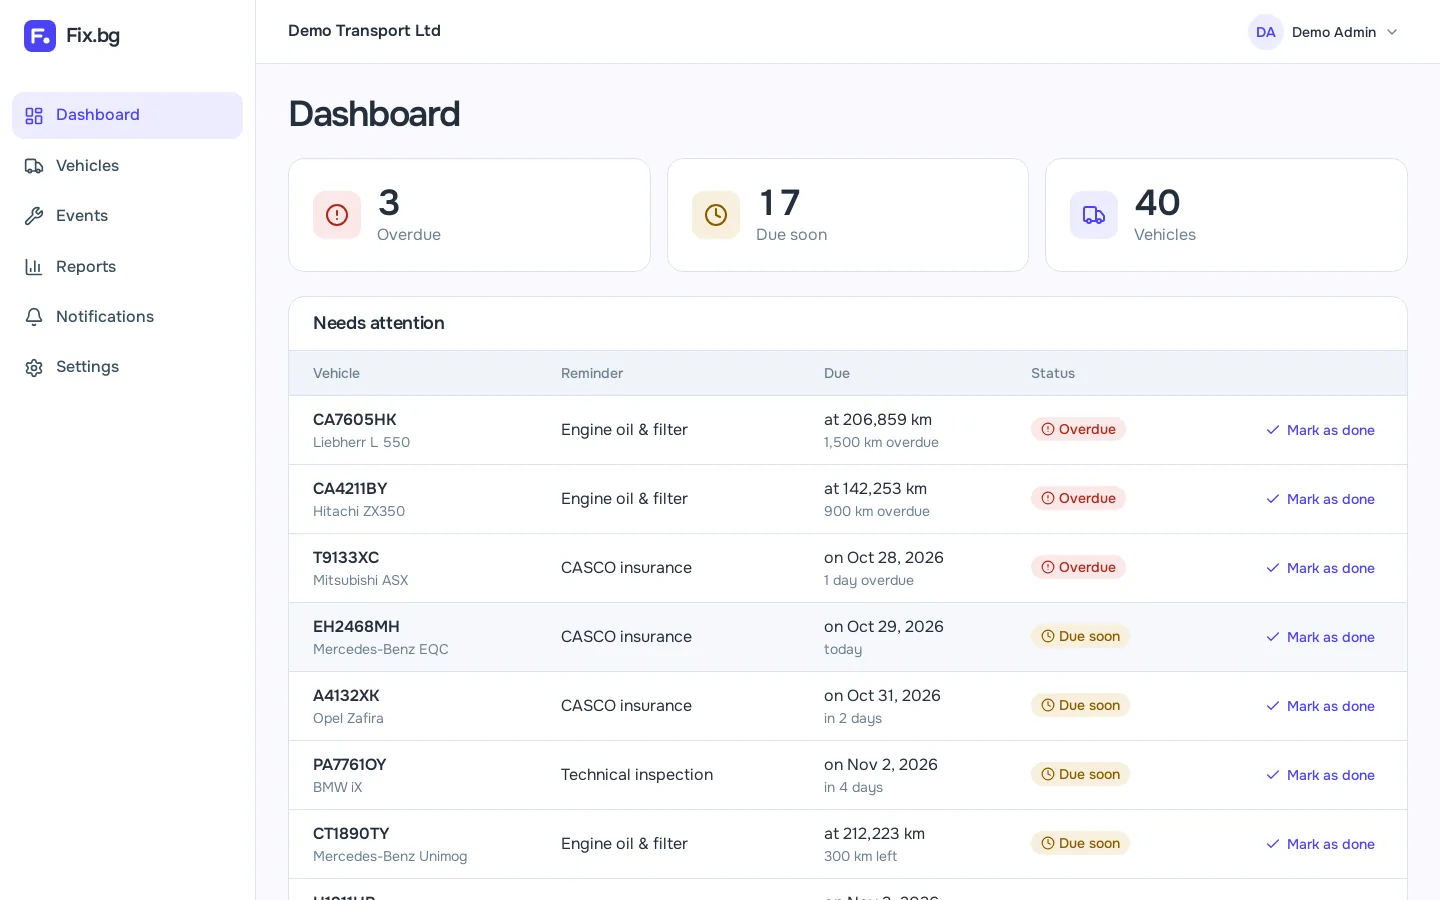
Task: Click the Needs attention heading
Action: [379, 323]
